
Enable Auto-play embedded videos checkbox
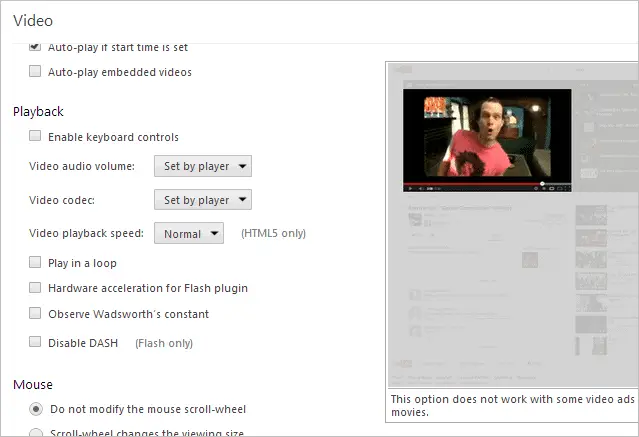(x=35, y=71)
